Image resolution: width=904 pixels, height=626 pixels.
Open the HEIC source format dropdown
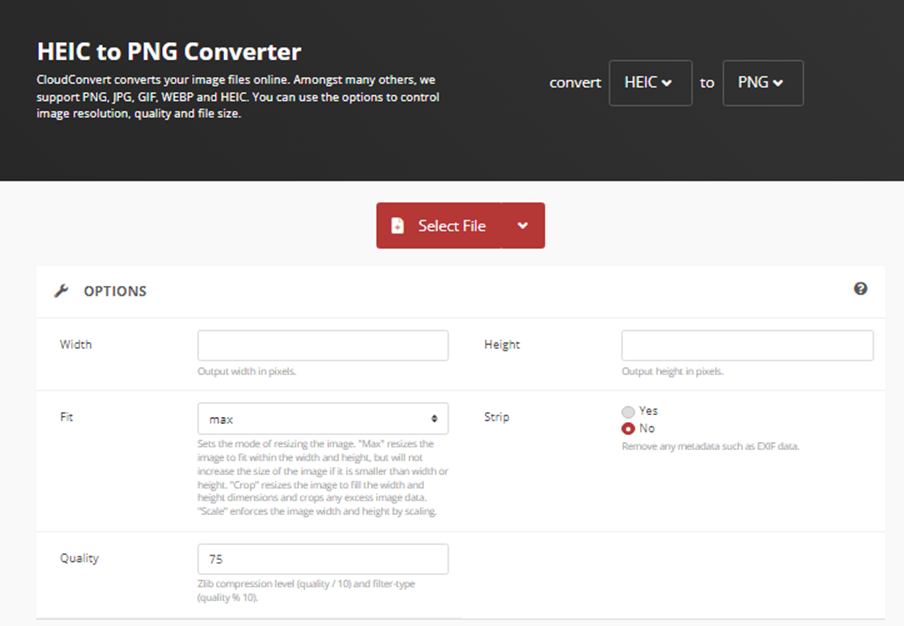tap(650, 83)
